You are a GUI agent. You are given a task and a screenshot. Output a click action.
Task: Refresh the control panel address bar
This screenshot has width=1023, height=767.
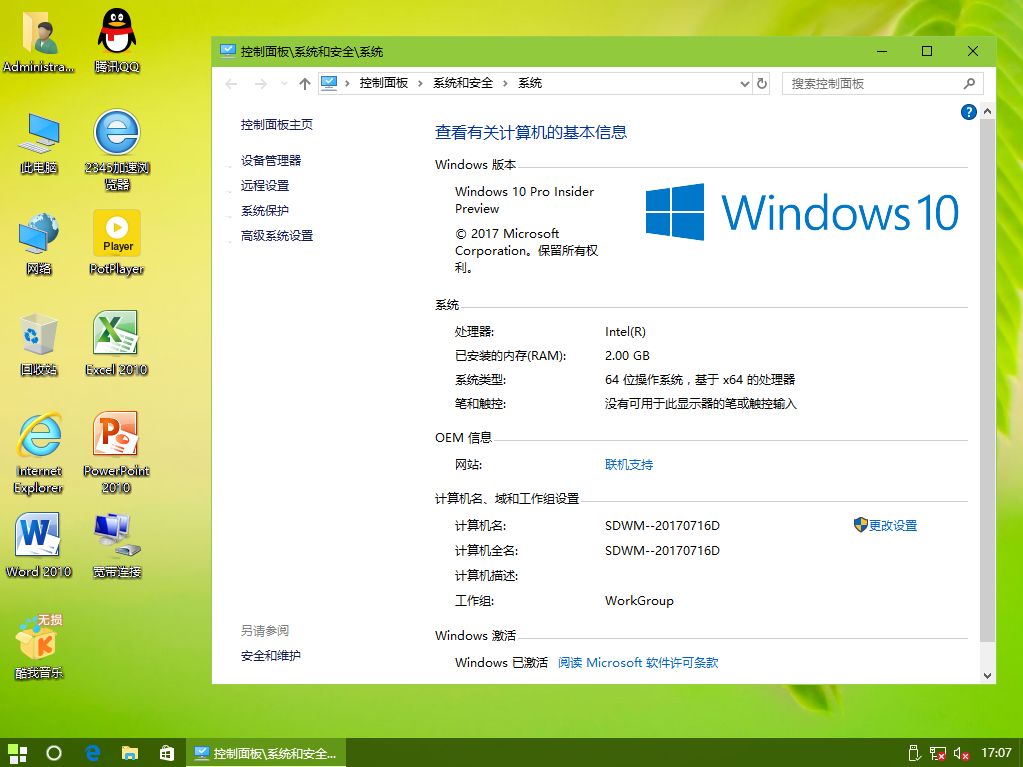pyautogui.click(x=761, y=83)
